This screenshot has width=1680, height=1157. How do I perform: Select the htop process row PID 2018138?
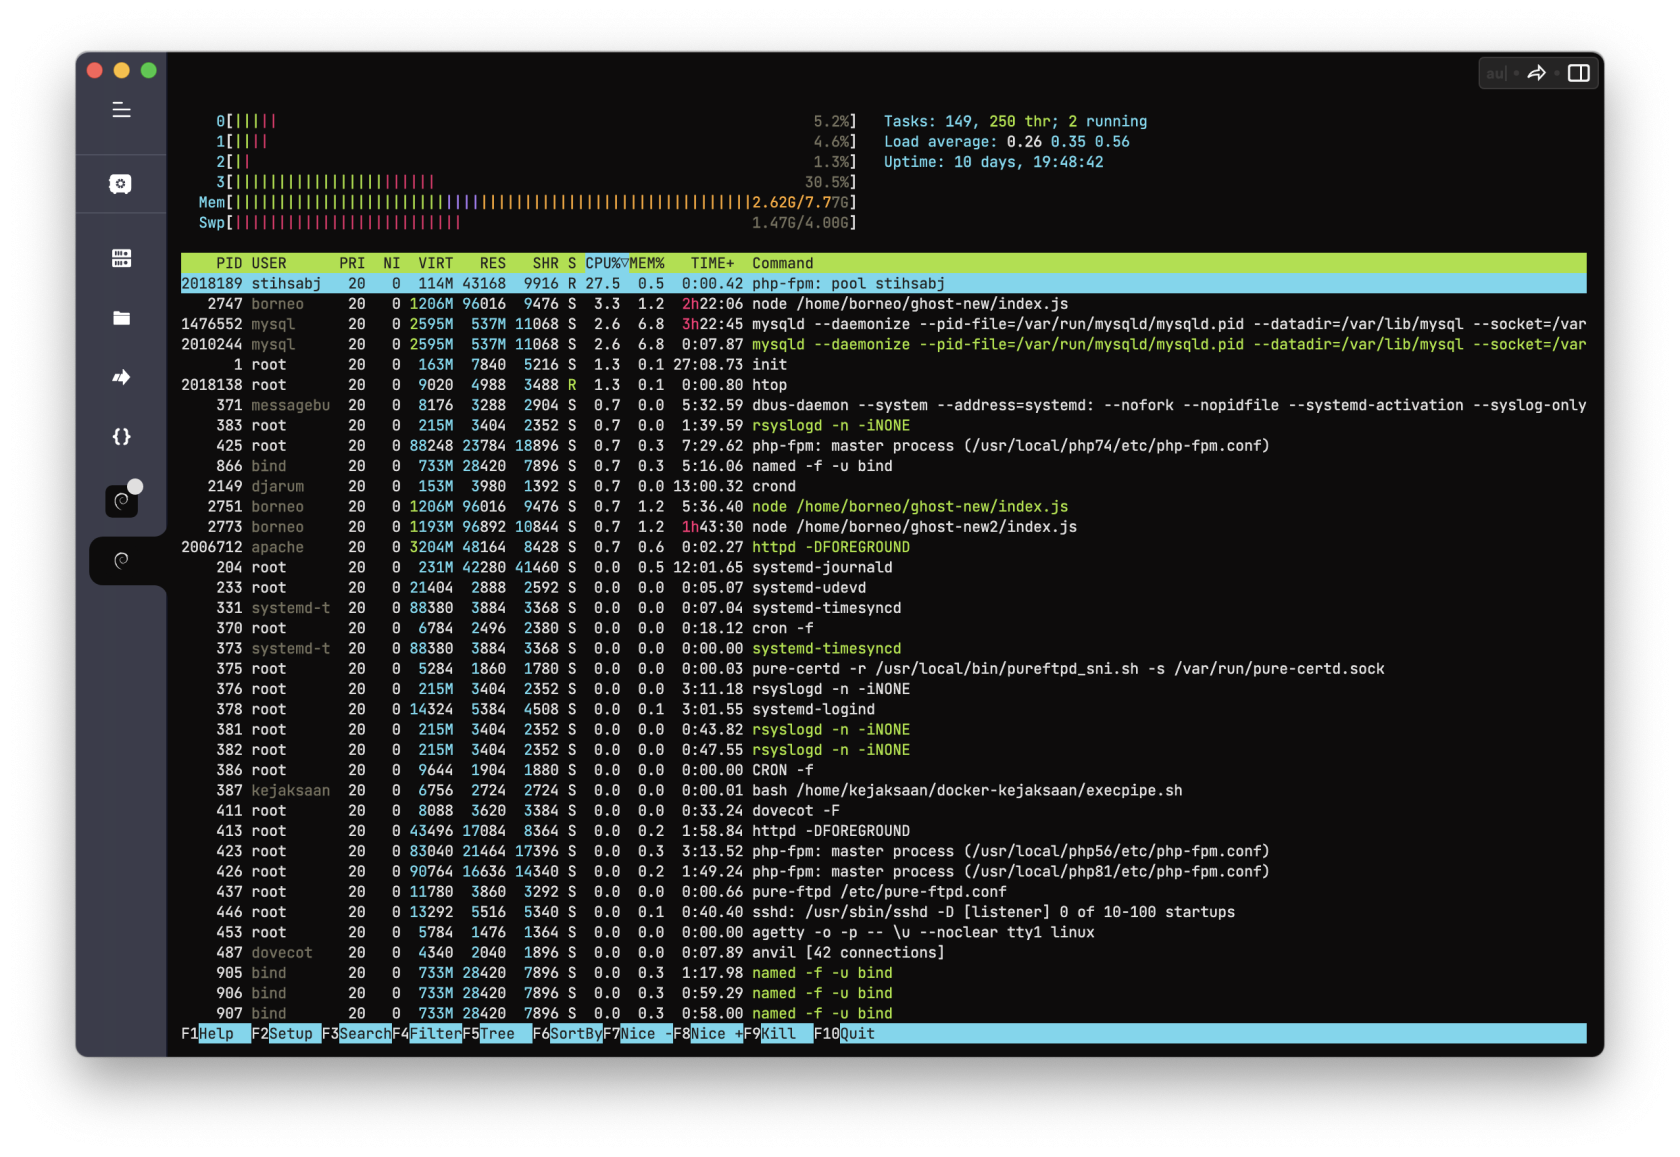click(884, 385)
